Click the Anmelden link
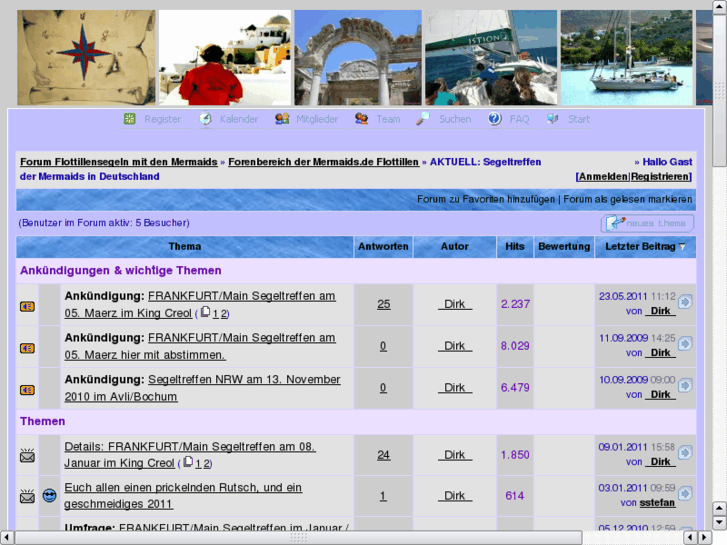The height and width of the screenshot is (545, 727). click(603, 177)
